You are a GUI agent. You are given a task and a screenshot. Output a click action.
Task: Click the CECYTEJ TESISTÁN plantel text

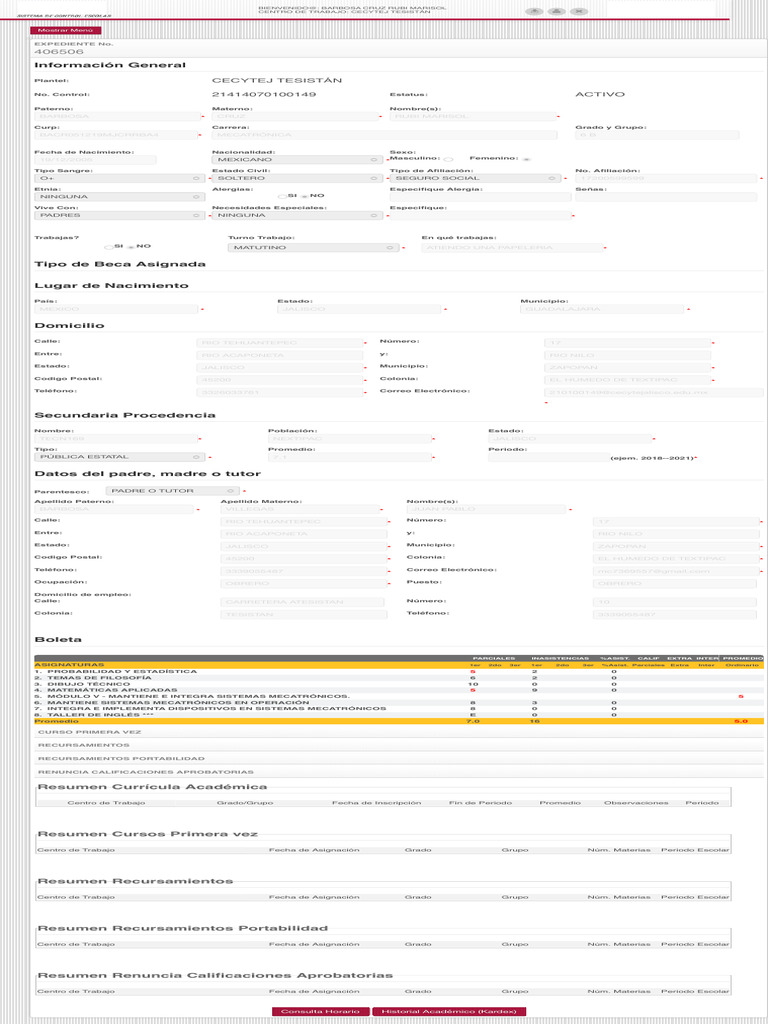tap(277, 80)
